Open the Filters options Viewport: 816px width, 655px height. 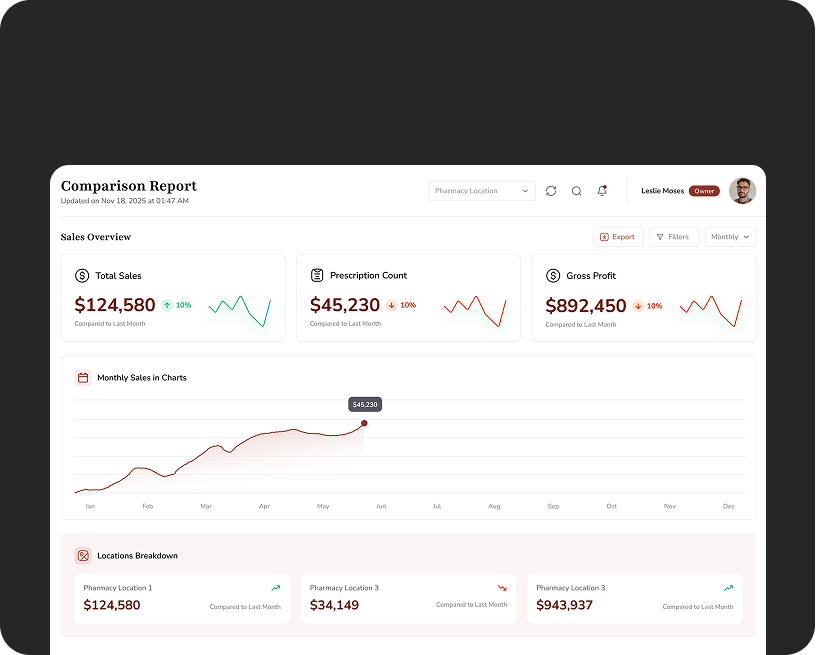pyautogui.click(x=673, y=236)
